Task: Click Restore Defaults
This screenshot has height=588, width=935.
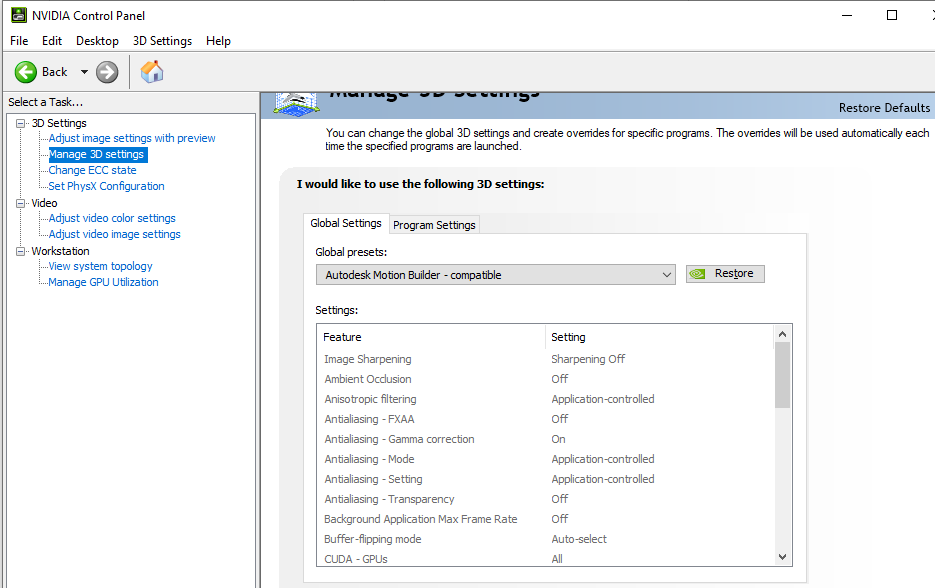Action: click(884, 107)
